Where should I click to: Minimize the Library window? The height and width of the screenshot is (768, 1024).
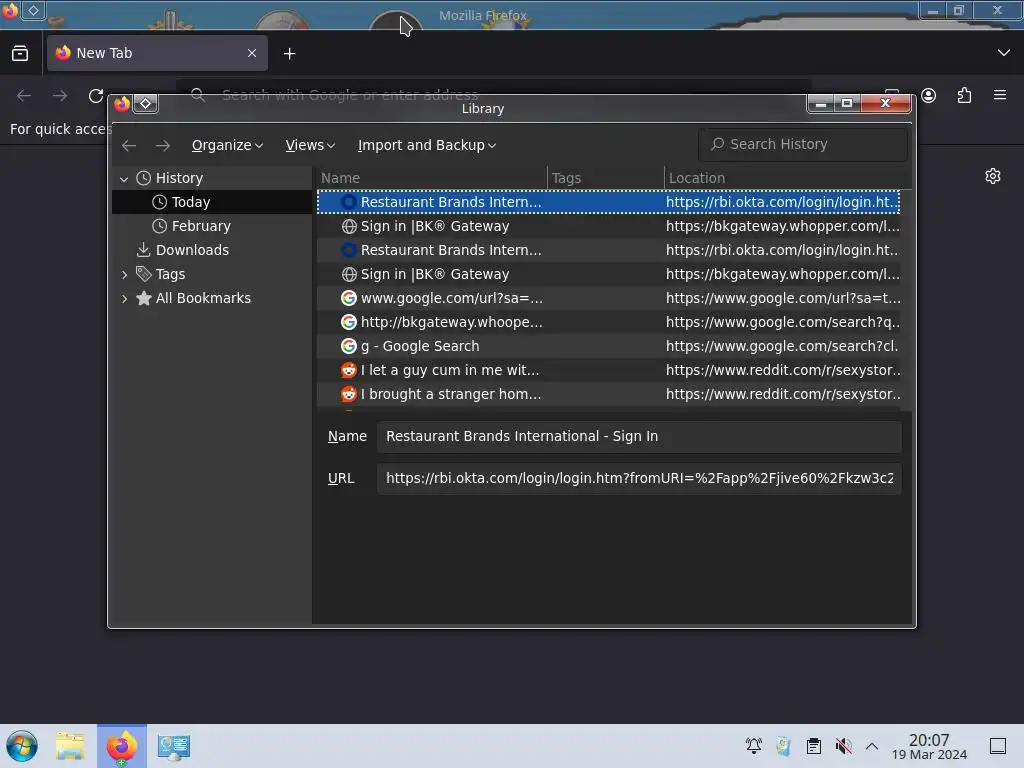pos(821,103)
